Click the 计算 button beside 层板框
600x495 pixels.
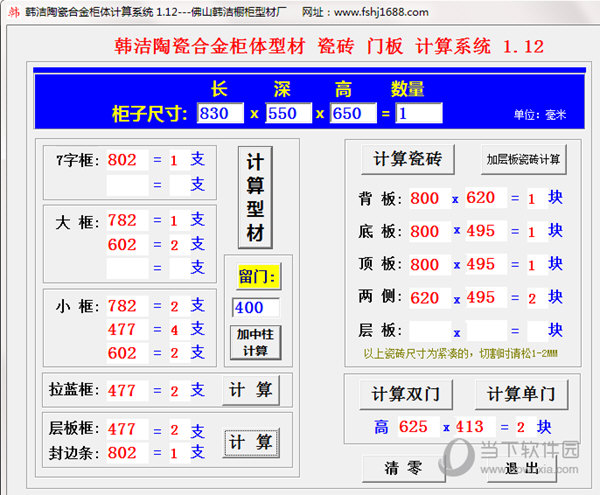pyautogui.click(x=251, y=442)
